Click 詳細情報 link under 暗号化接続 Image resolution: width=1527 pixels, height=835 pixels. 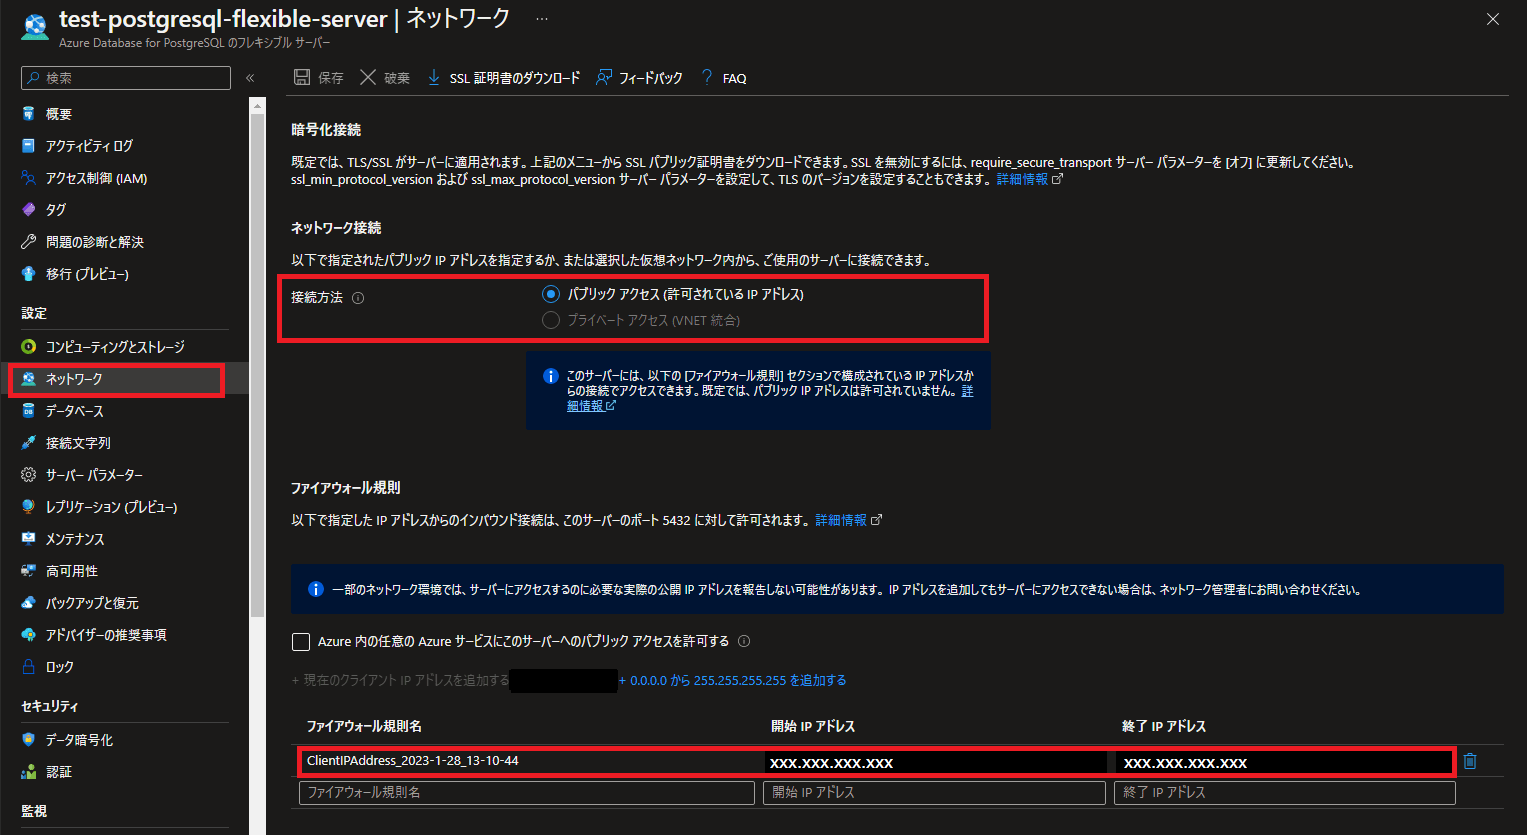pos(1022,179)
